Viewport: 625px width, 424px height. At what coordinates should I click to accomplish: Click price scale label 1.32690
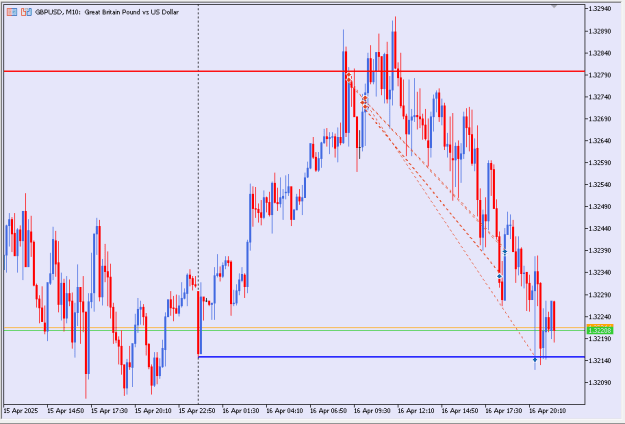tap(599, 119)
